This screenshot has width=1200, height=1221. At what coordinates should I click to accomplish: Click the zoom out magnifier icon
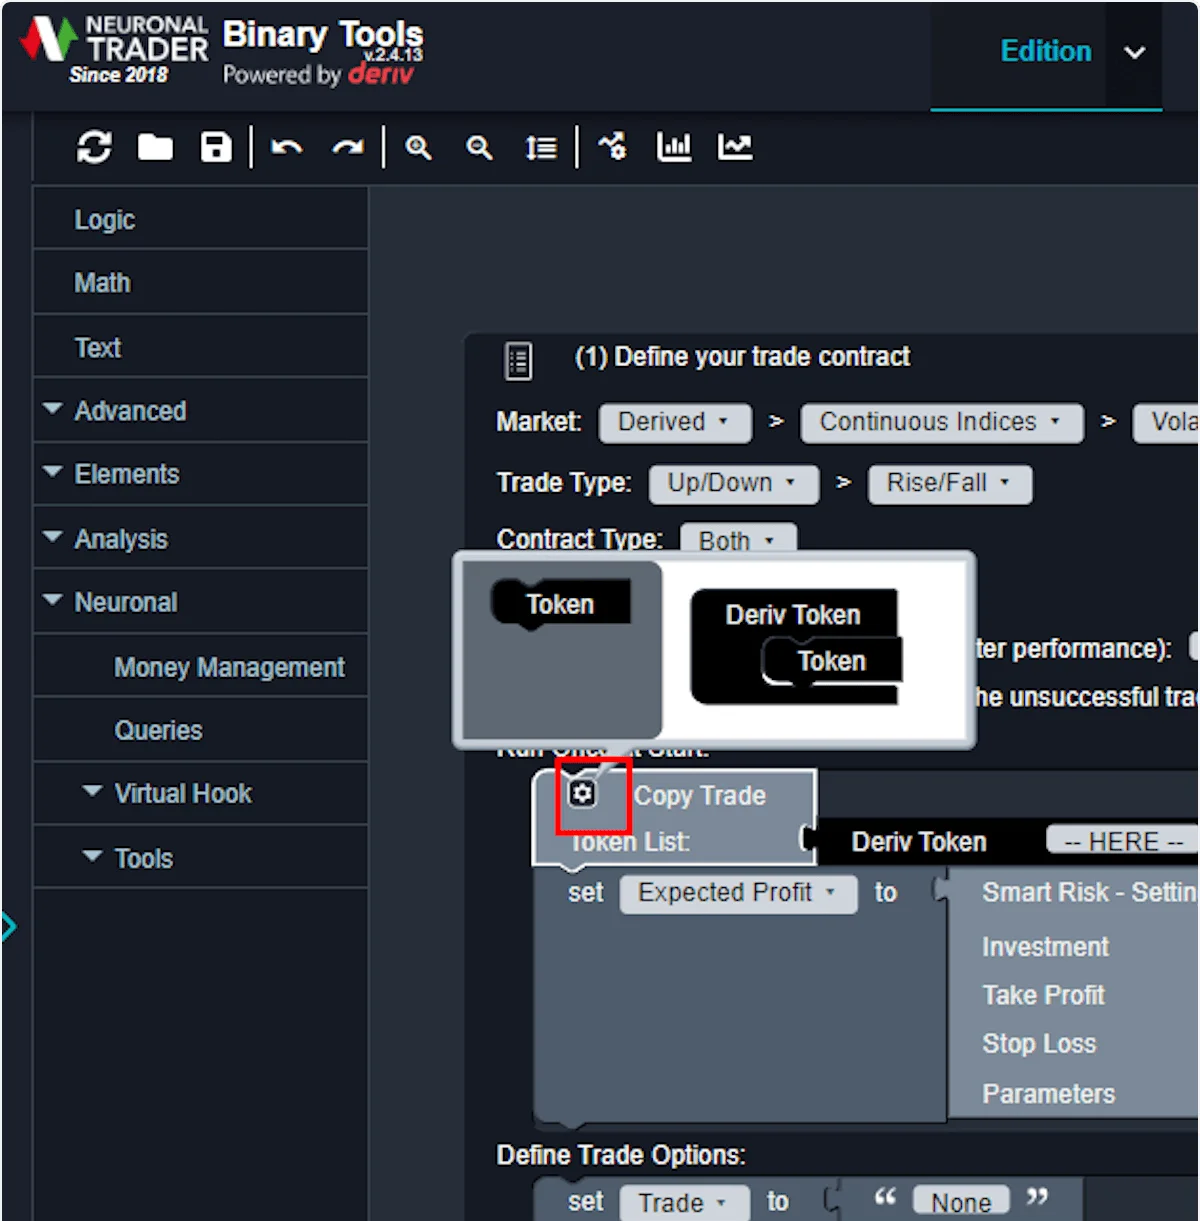tap(479, 148)
